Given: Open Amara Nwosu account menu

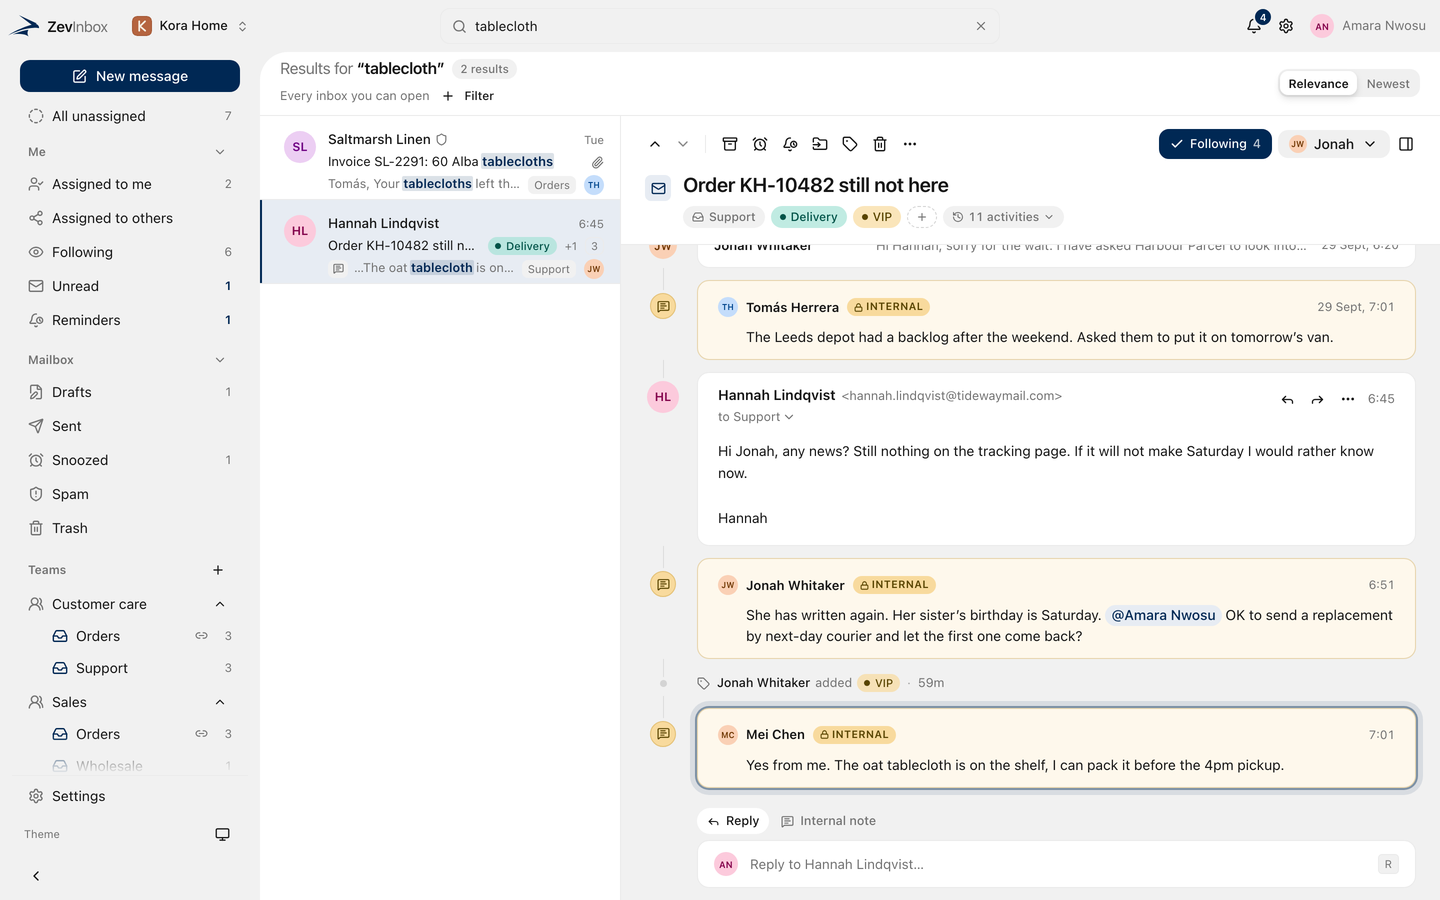Looking at the screenshot, I should [x=1368, y=26].
